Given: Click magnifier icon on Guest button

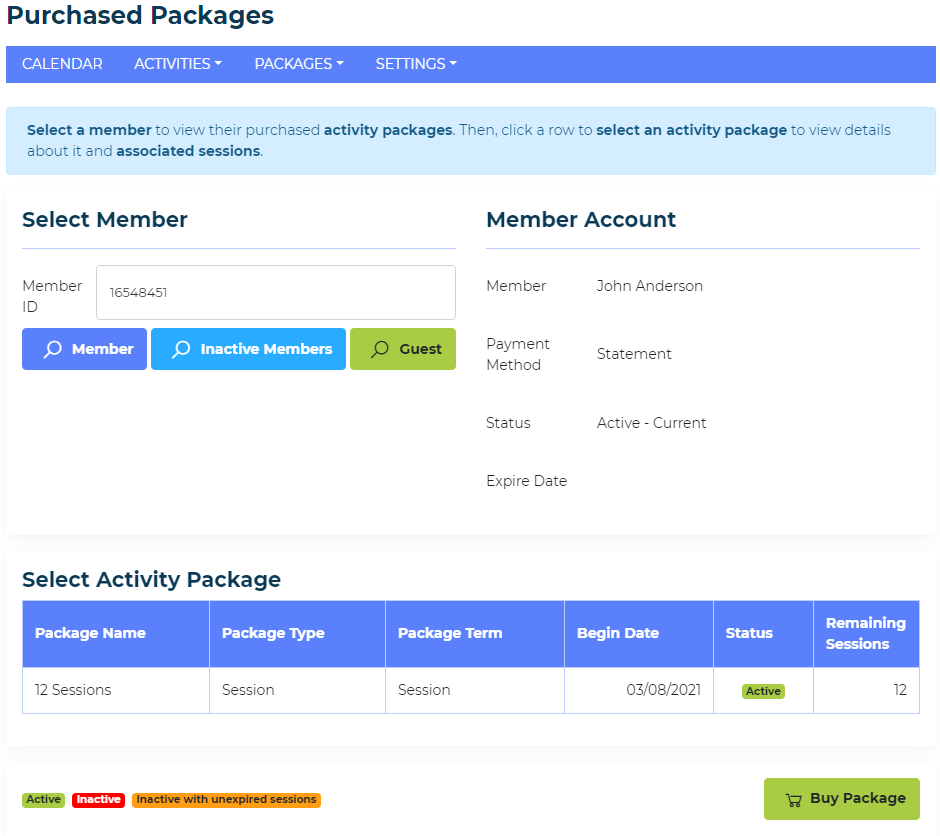Looking at the screenshot, I should click(380, 349).
